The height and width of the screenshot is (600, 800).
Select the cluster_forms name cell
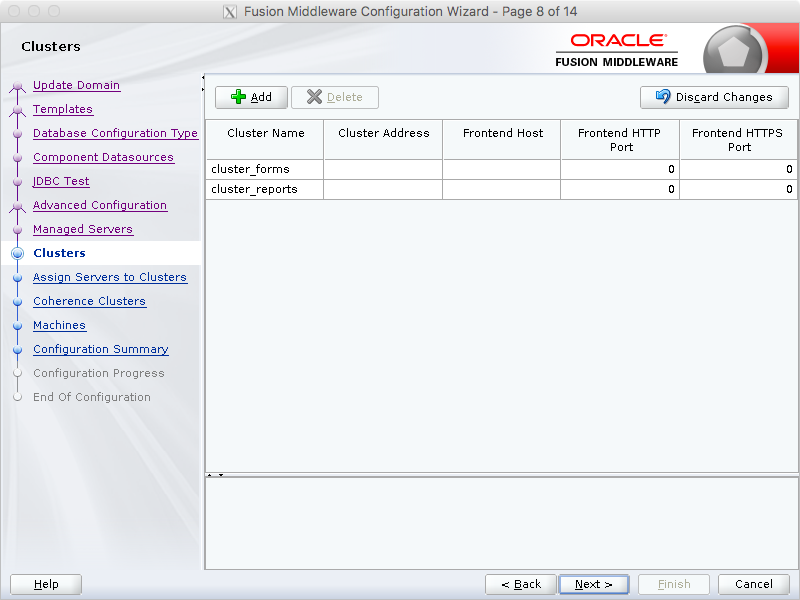265,169
